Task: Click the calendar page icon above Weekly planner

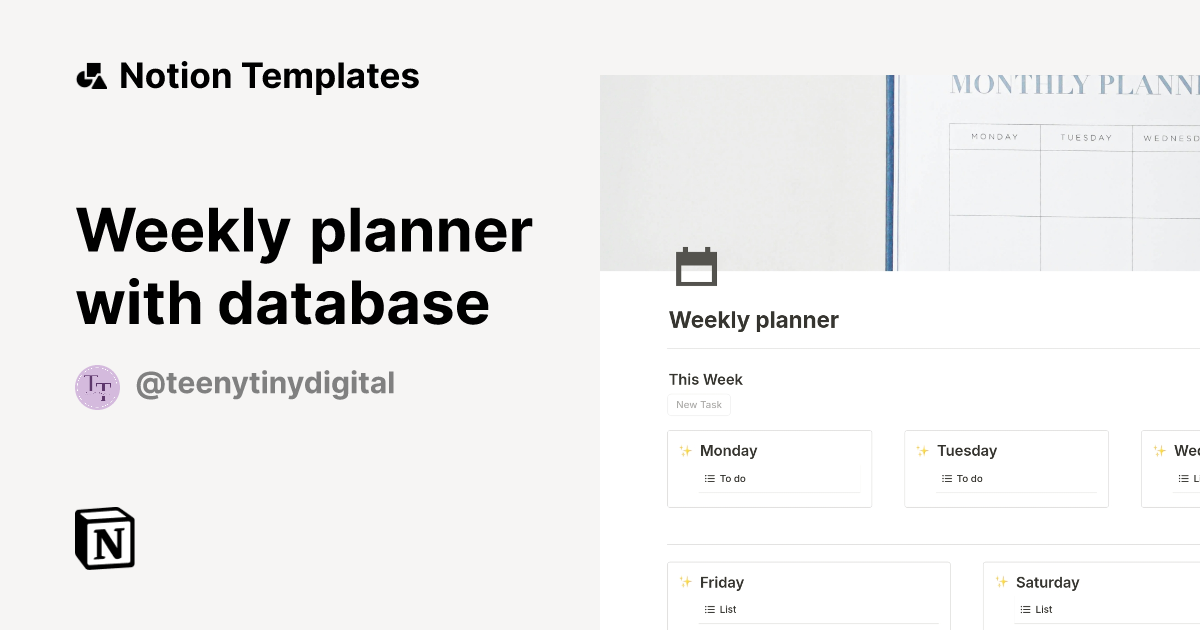Action: [x=696, y=267]
